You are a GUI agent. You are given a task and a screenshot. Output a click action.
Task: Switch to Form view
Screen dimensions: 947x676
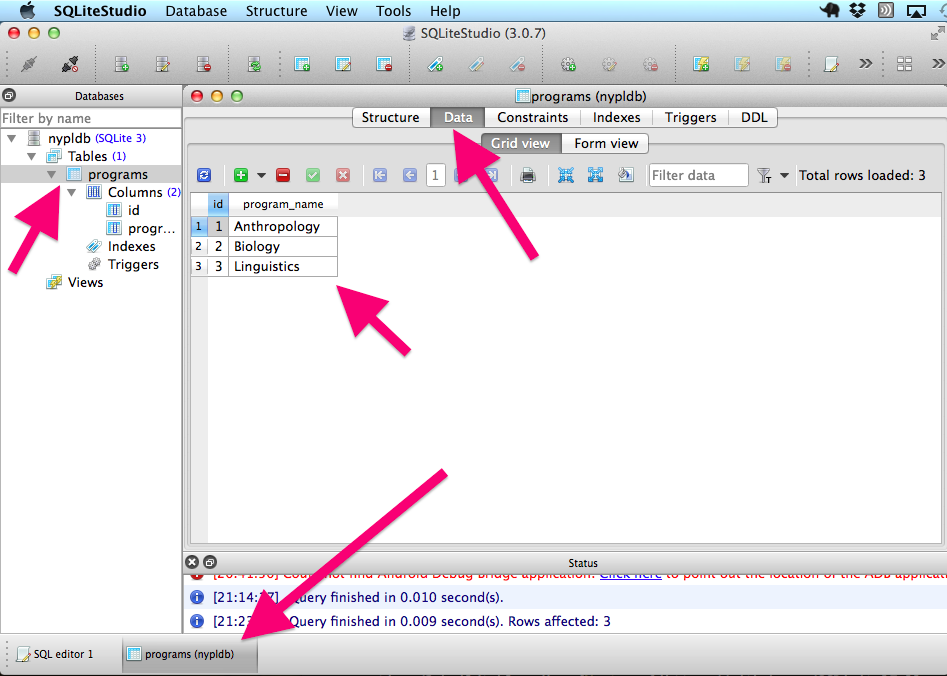(606, 143)
